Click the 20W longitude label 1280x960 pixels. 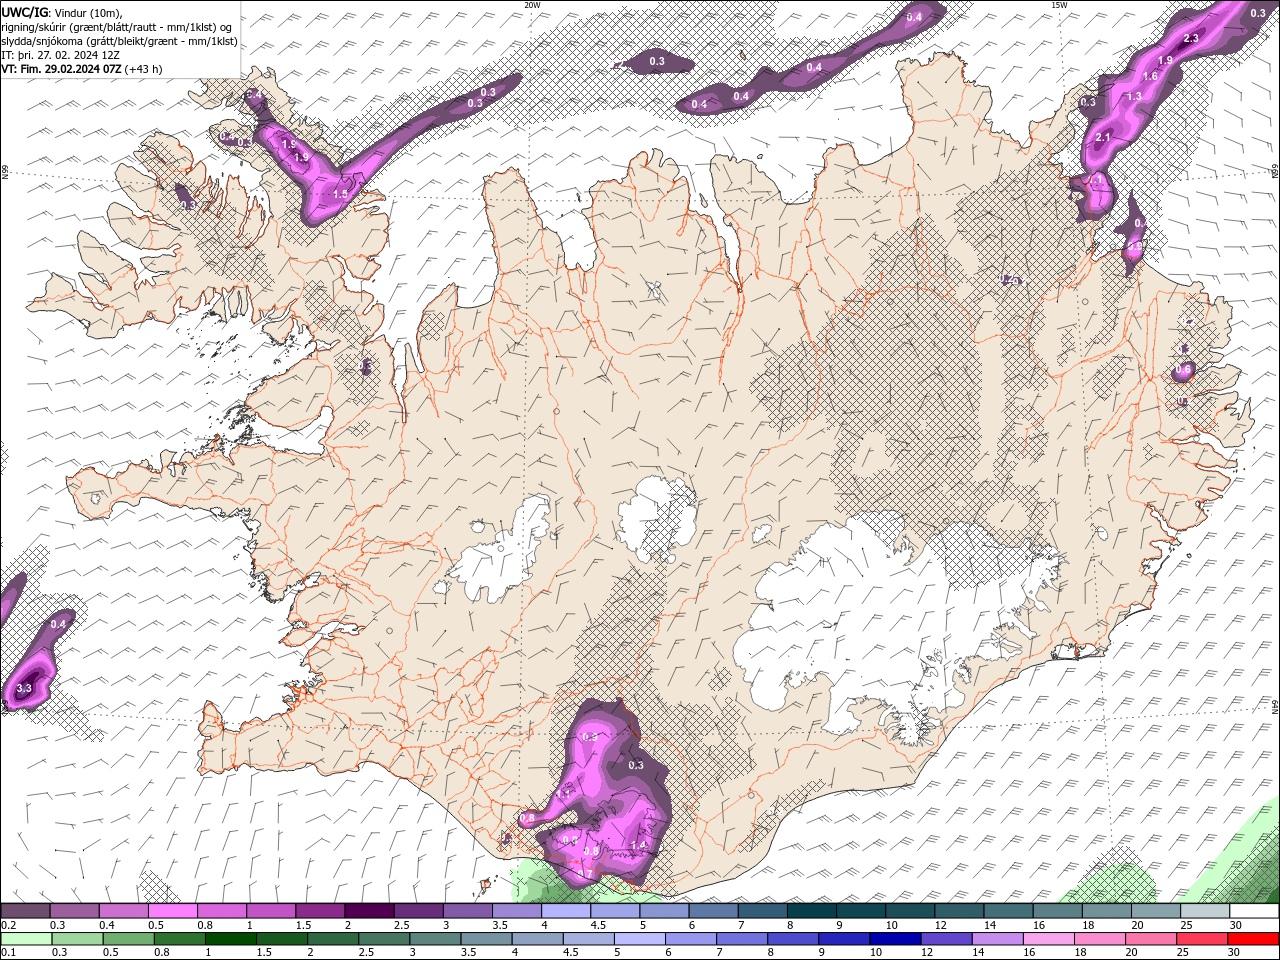pyautogui.click(x=532, y=5)
